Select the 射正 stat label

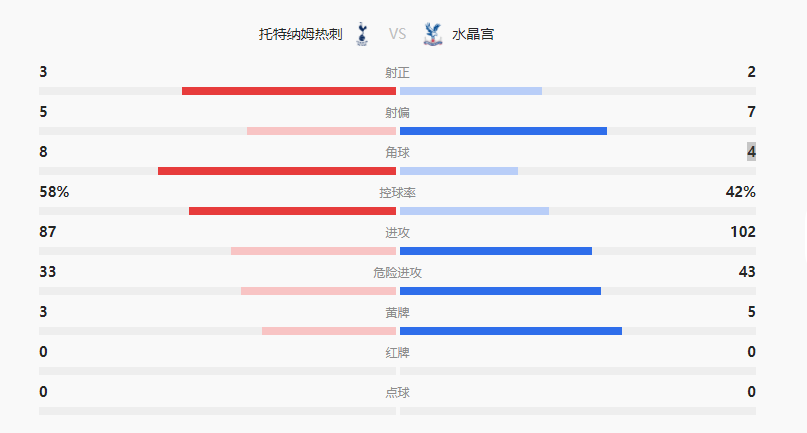point(397,73)
